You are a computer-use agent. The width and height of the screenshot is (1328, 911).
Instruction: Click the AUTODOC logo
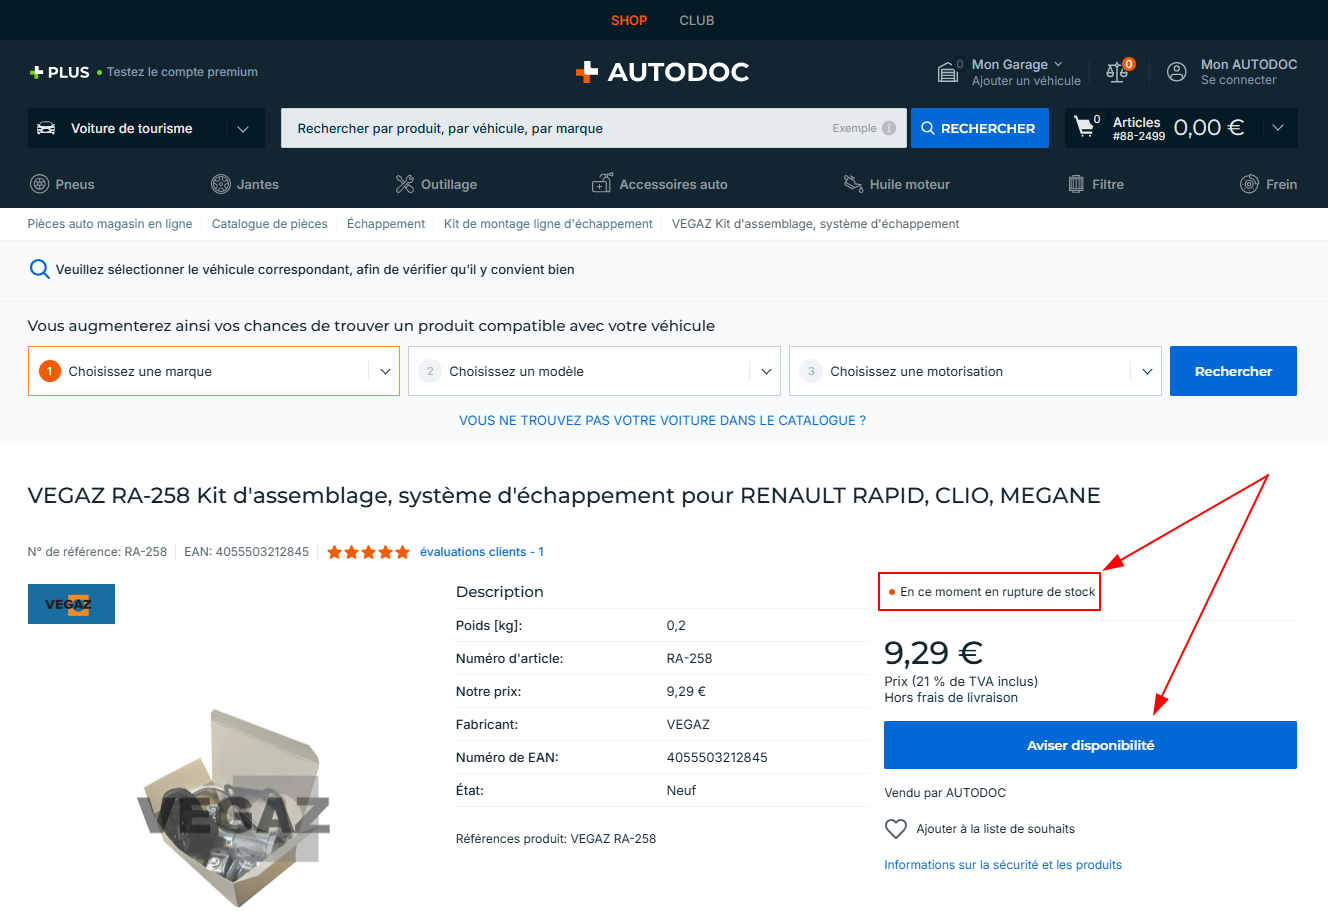click(x=662, y=72)
